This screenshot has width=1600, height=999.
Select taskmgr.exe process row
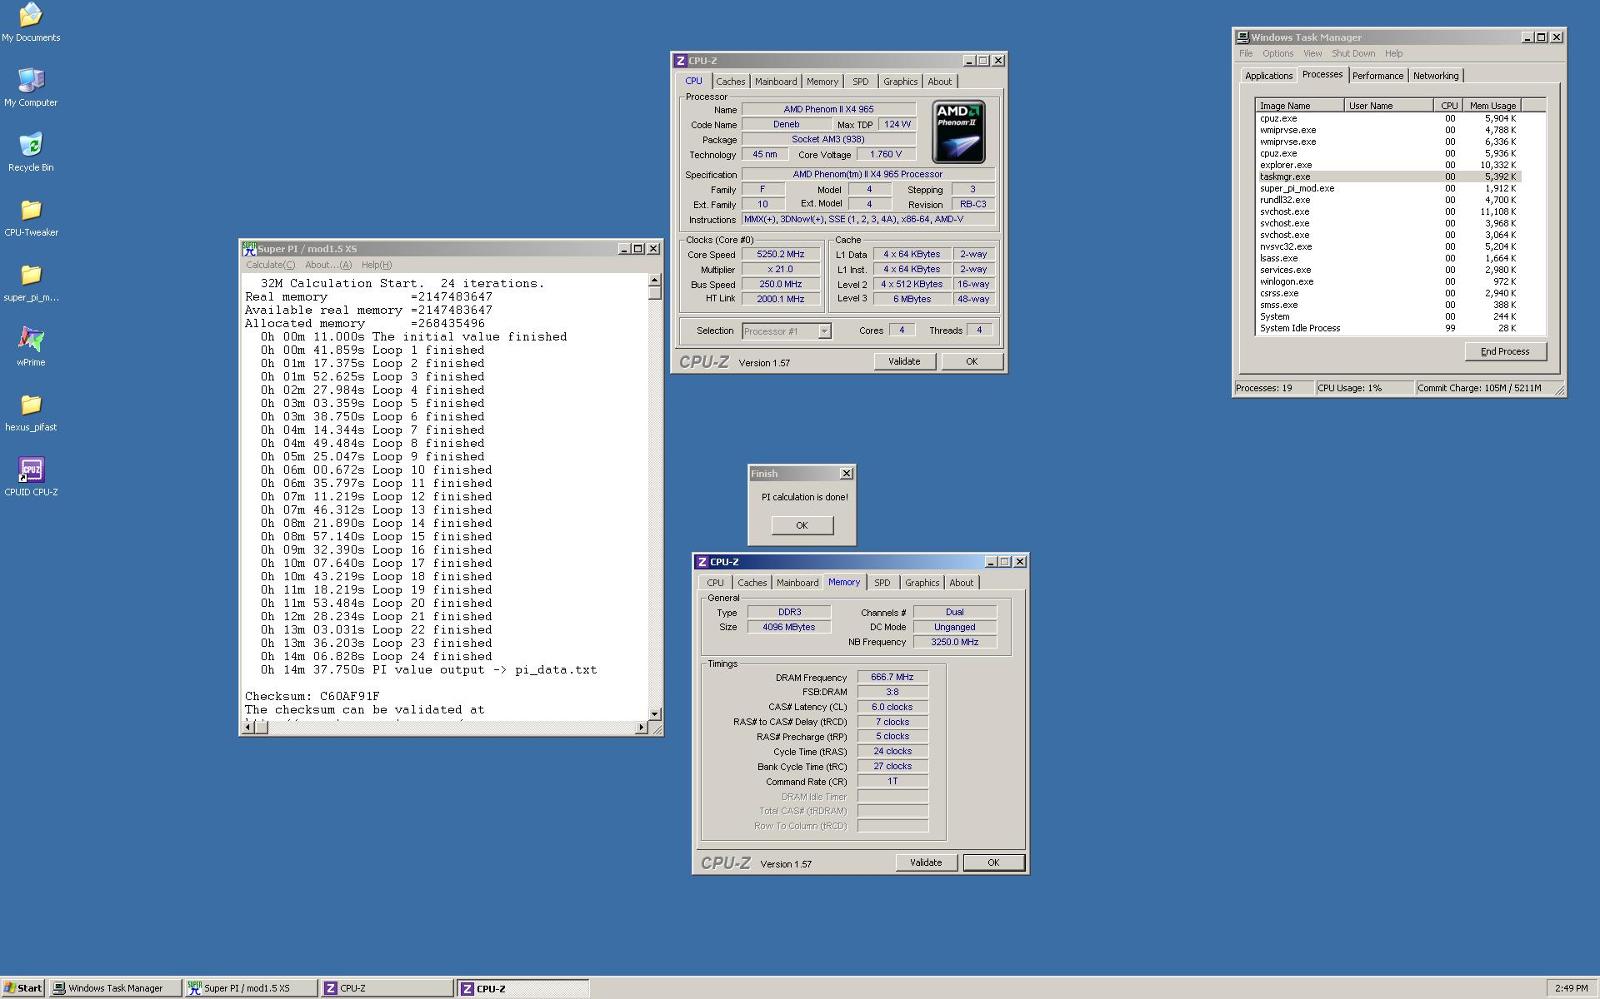click(1388, 177)
